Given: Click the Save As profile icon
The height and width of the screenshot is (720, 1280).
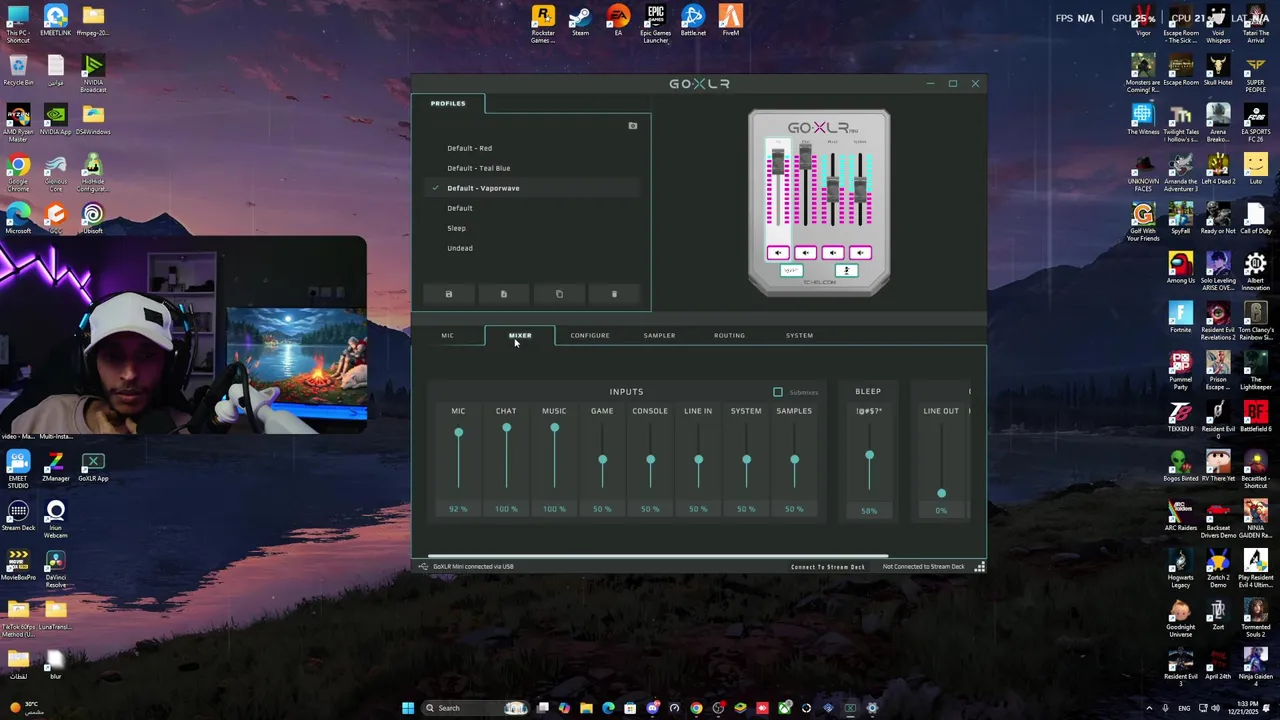Looking at the screenshot, I should point(504,294).
